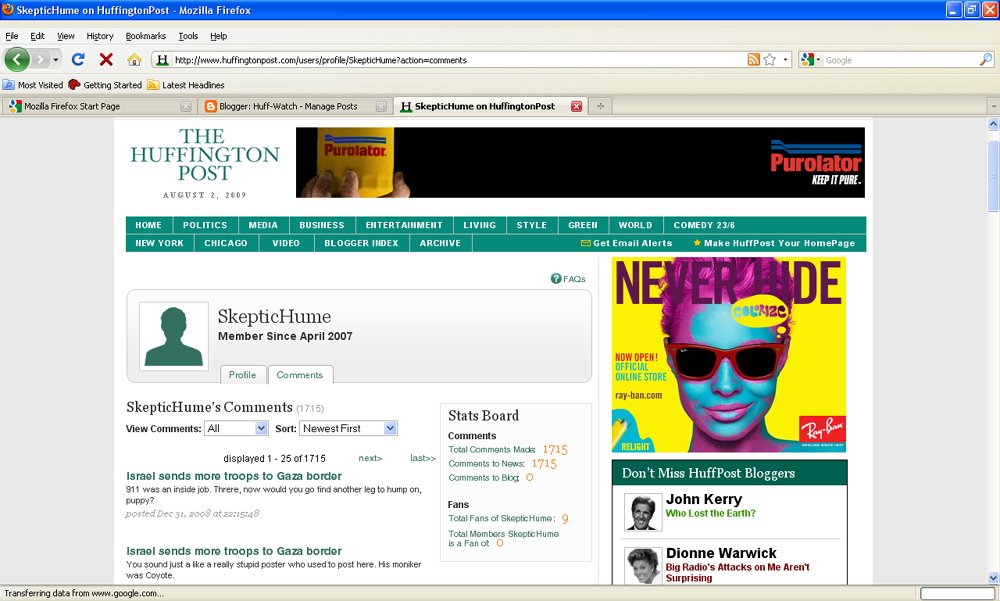Open the Help menu

(x=219, y=36)
